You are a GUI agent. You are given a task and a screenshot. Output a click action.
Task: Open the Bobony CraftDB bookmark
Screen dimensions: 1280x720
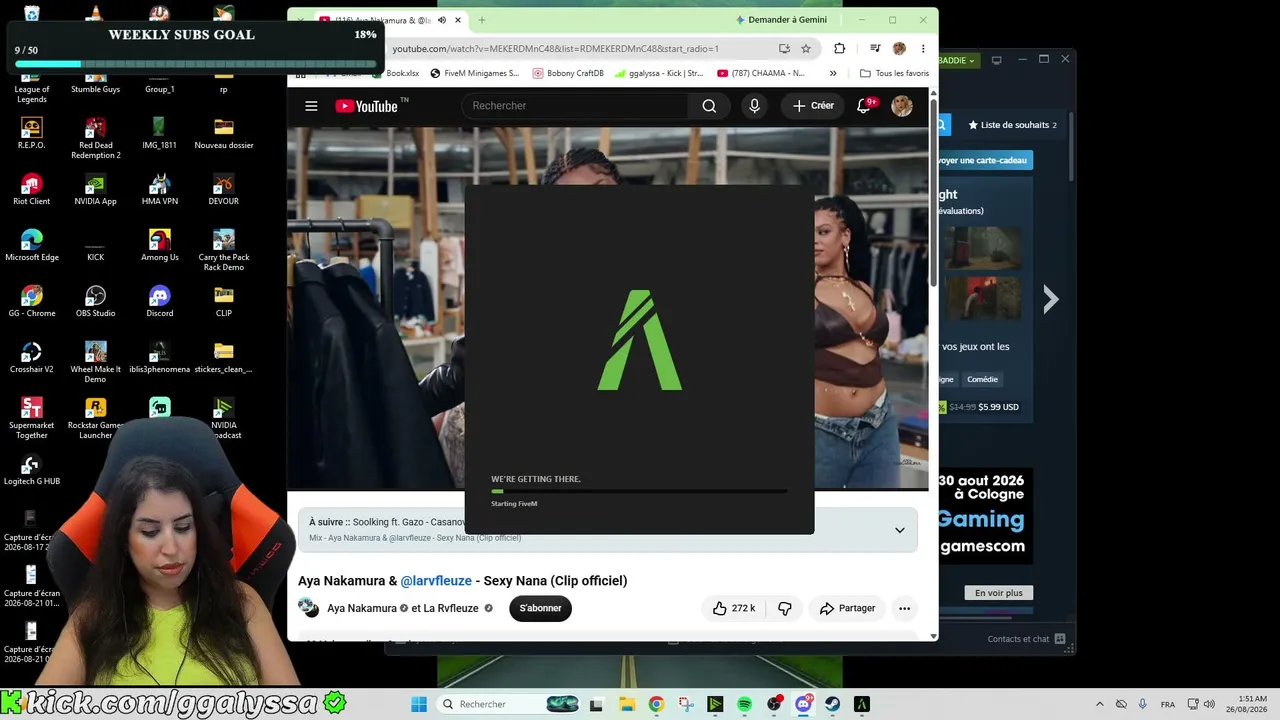[x=569, y=73]
